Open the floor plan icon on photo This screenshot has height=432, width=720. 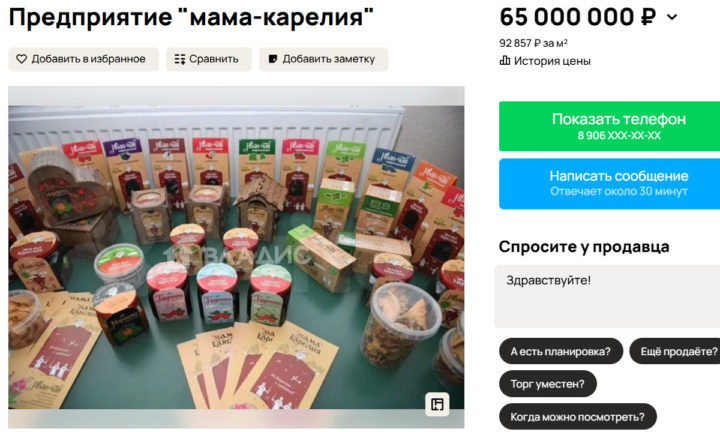point(437,404)
